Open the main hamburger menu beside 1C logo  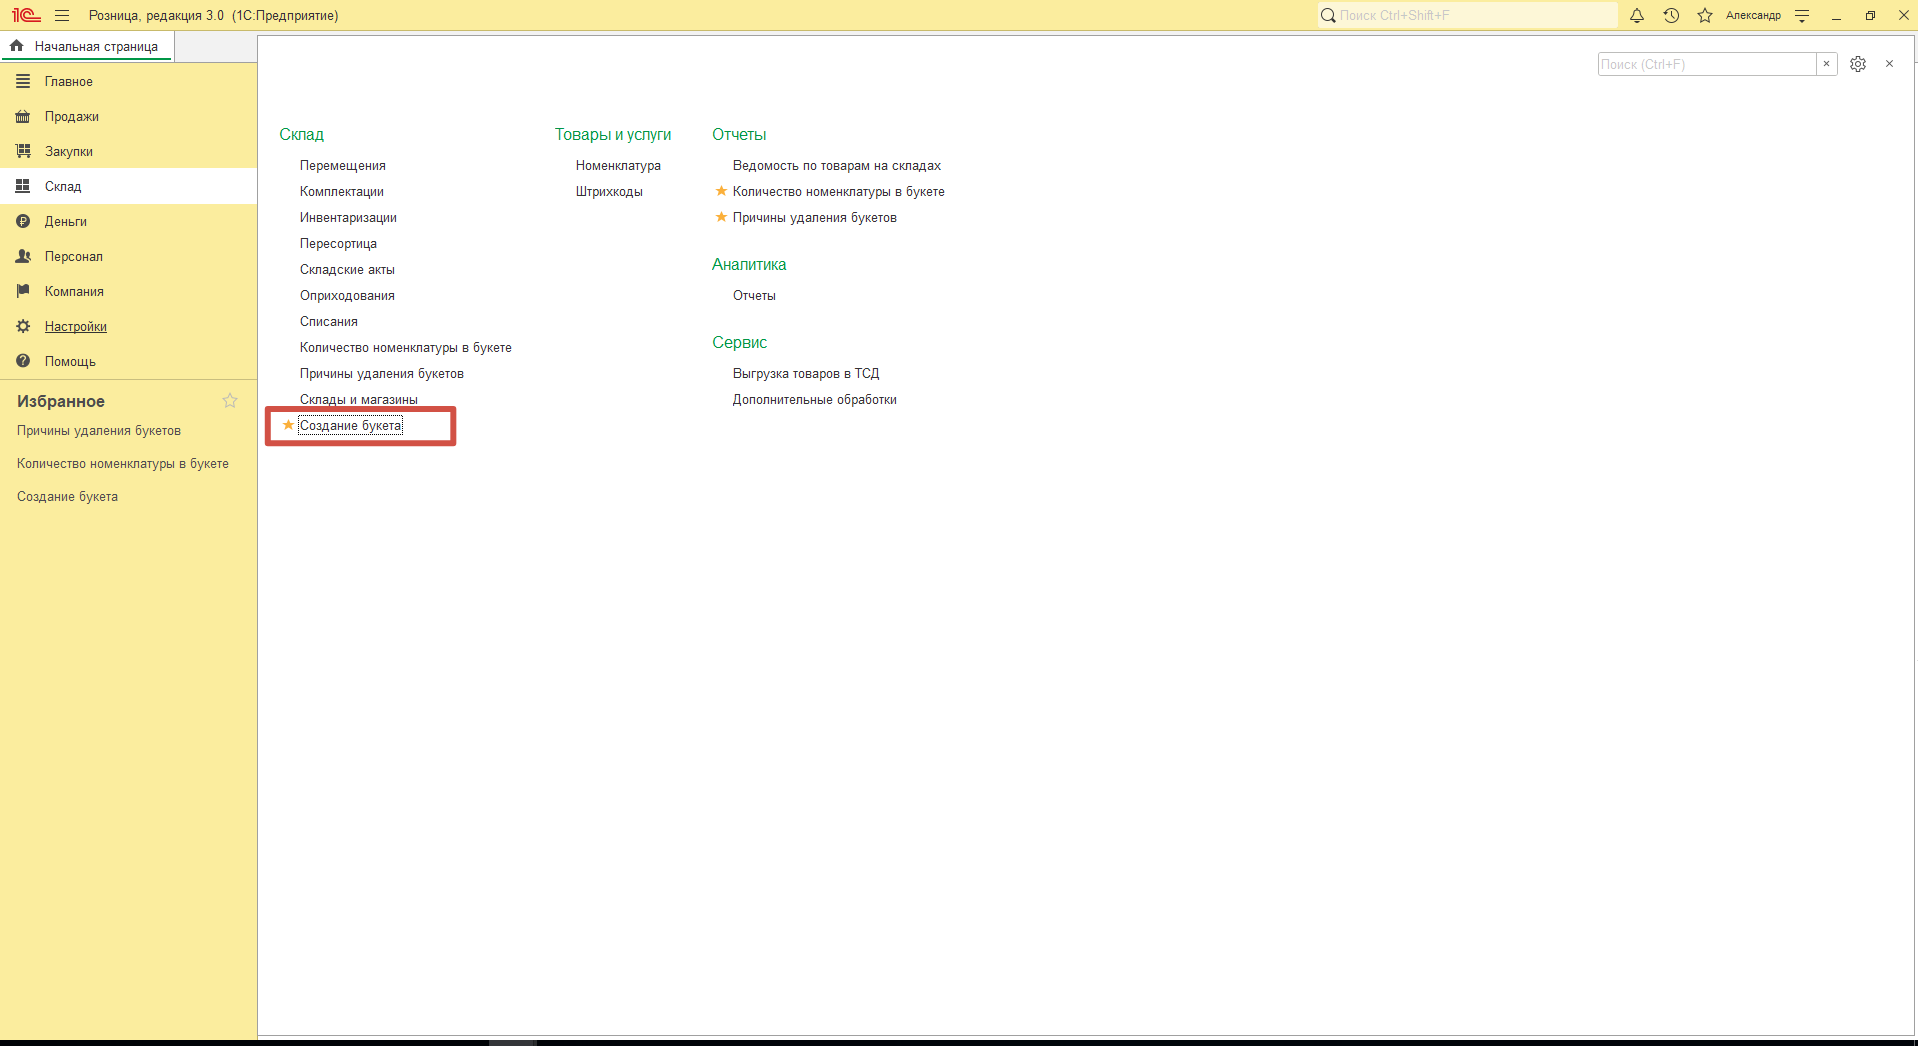click(62, 16)
